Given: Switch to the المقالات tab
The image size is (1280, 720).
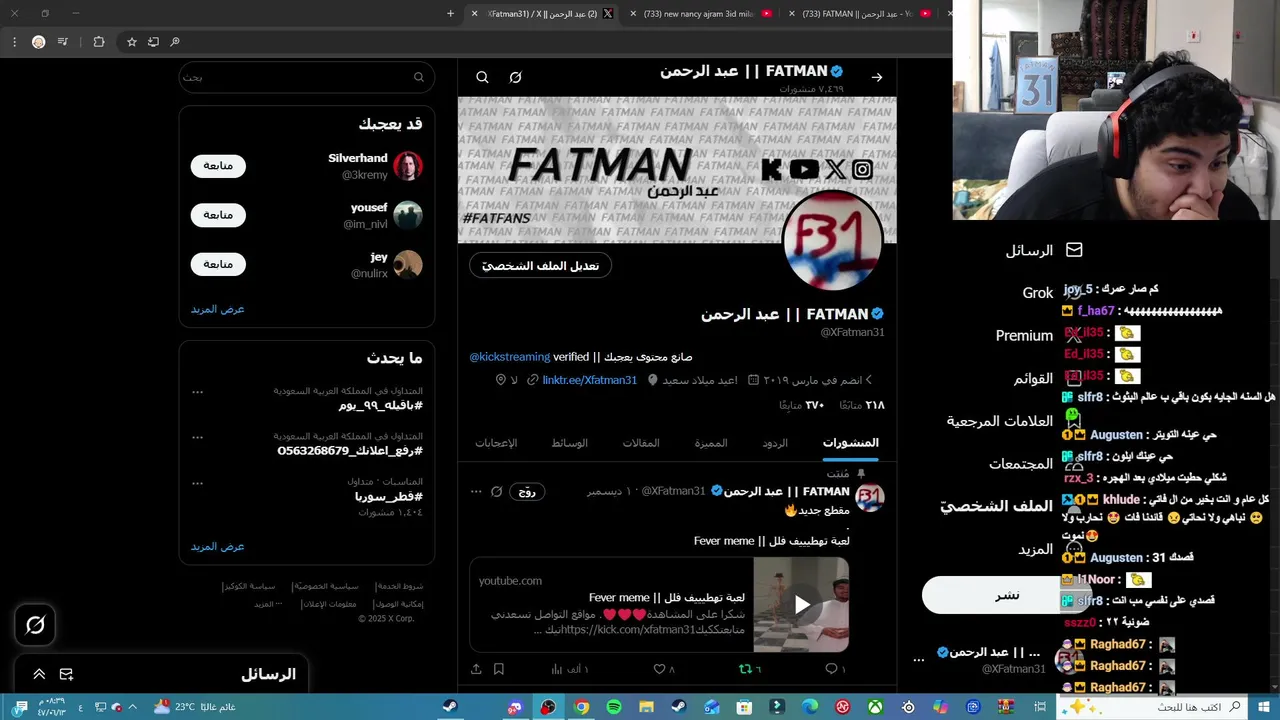Looking at the screenshot, I should click(x=641, y=443).
